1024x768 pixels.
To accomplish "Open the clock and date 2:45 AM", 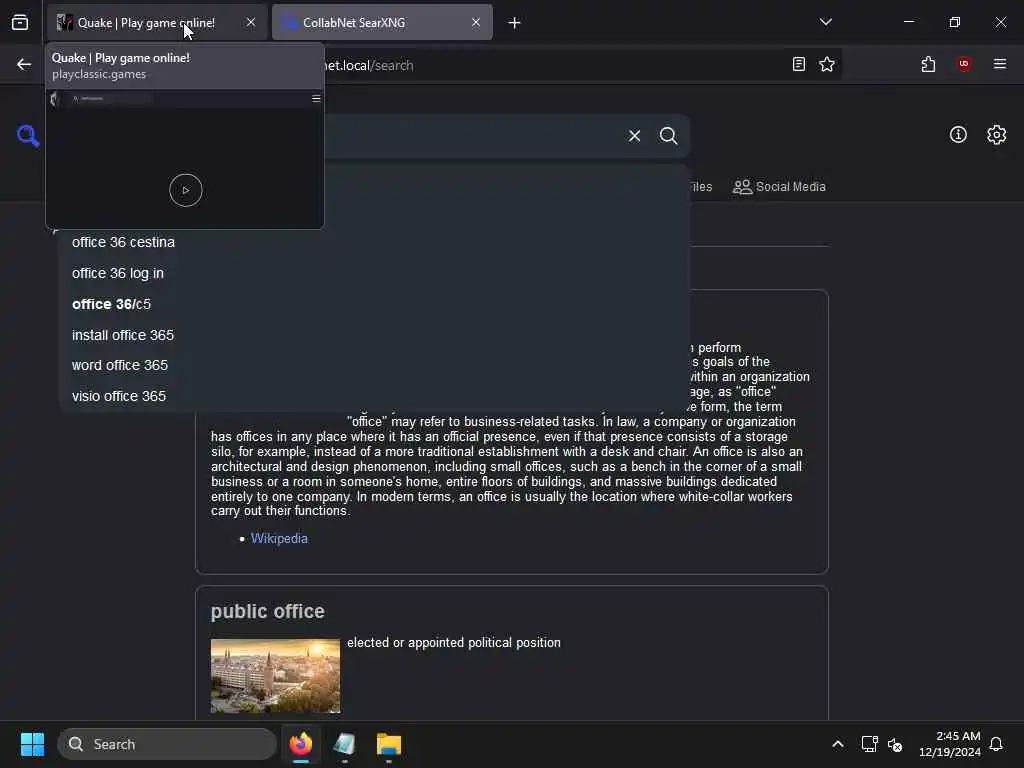I will [x=950, y=744].
